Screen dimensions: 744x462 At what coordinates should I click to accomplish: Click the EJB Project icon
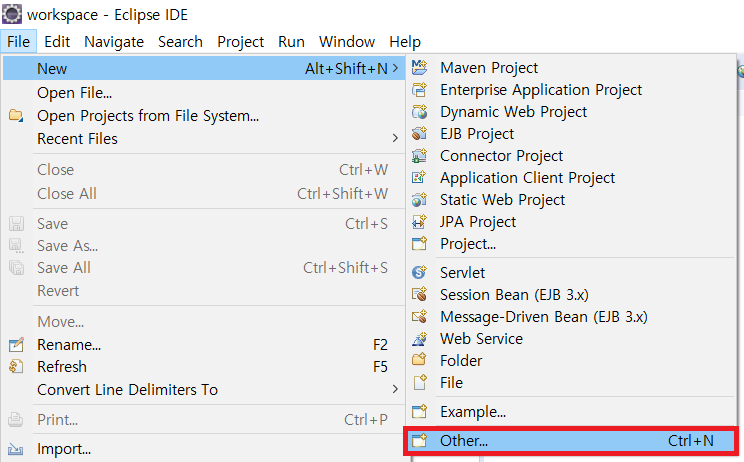pyautogui.click(x=419, y=134)
